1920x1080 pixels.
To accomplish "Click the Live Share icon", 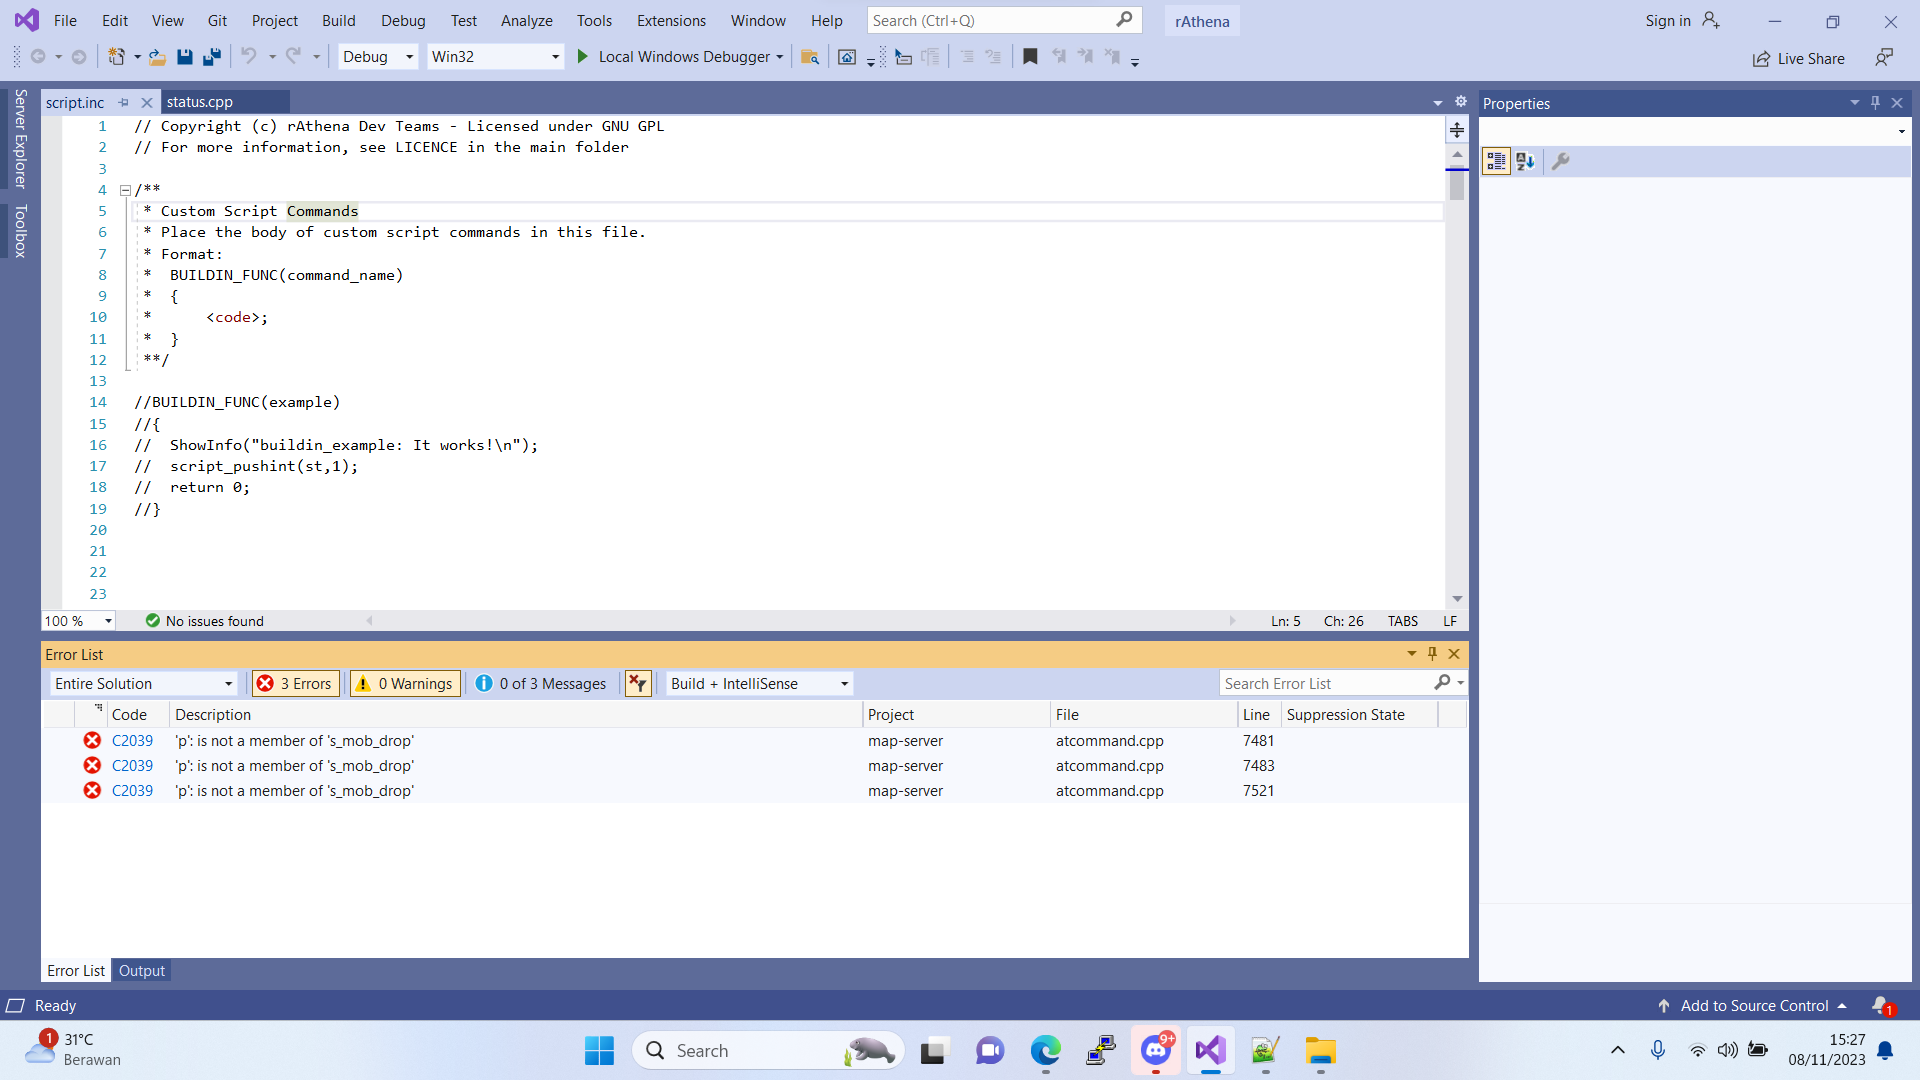I will pos(1761,59).
